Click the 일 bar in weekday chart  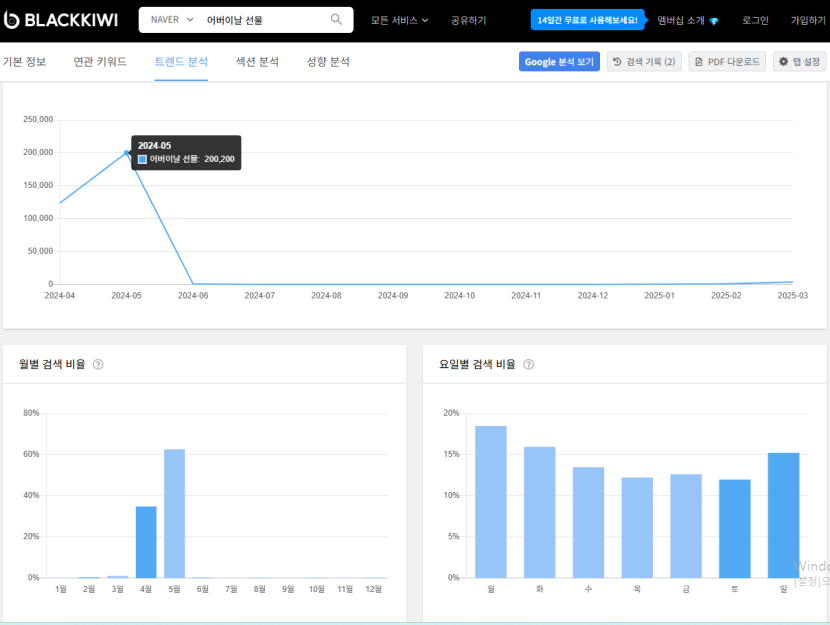coord(783,515)
